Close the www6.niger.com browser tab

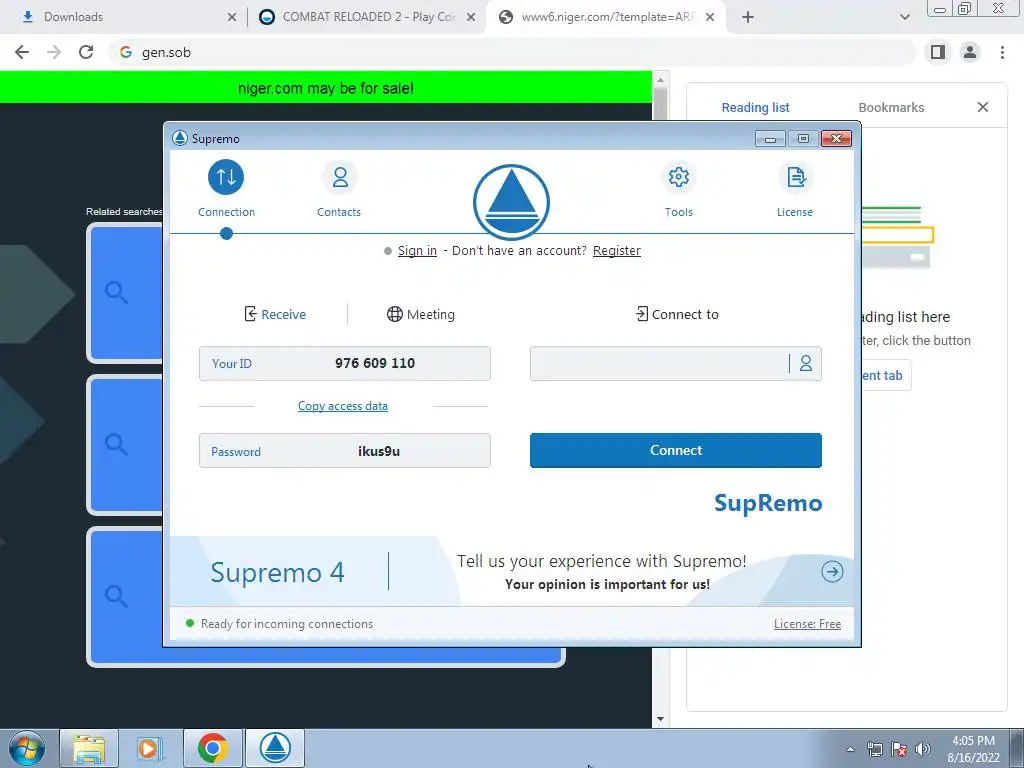(x=711, y=17)
